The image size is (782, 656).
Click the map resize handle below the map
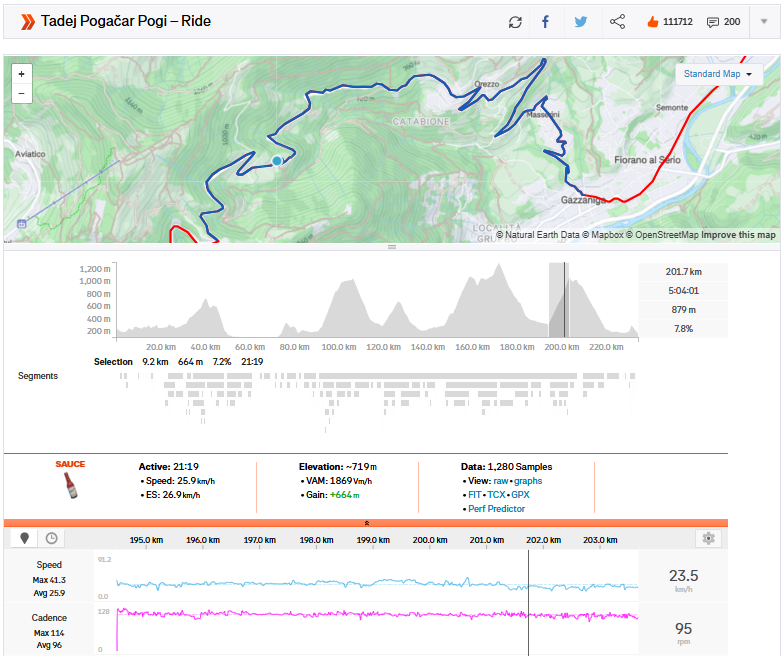(x=391, y=247)
